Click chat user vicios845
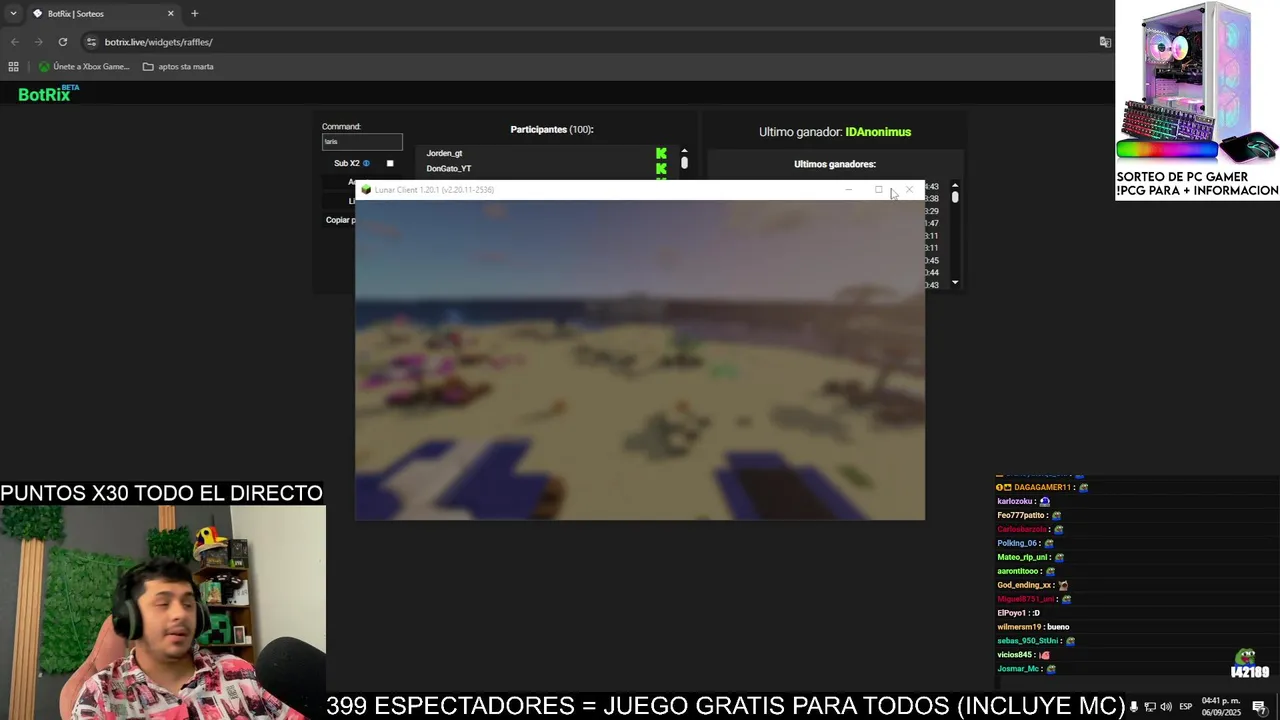The width and height of the screenshot is (1280, 720). (1014, 655)
